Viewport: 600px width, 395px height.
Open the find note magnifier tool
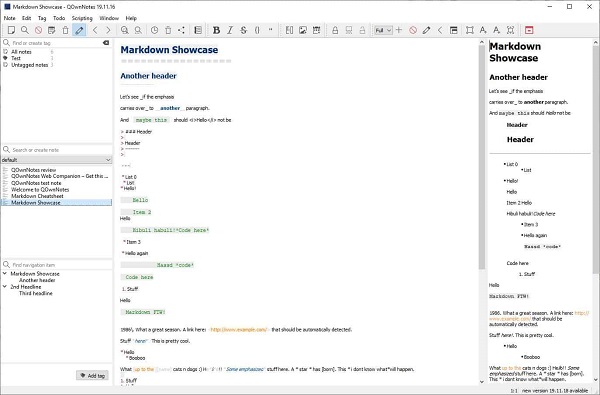[25, 30]
